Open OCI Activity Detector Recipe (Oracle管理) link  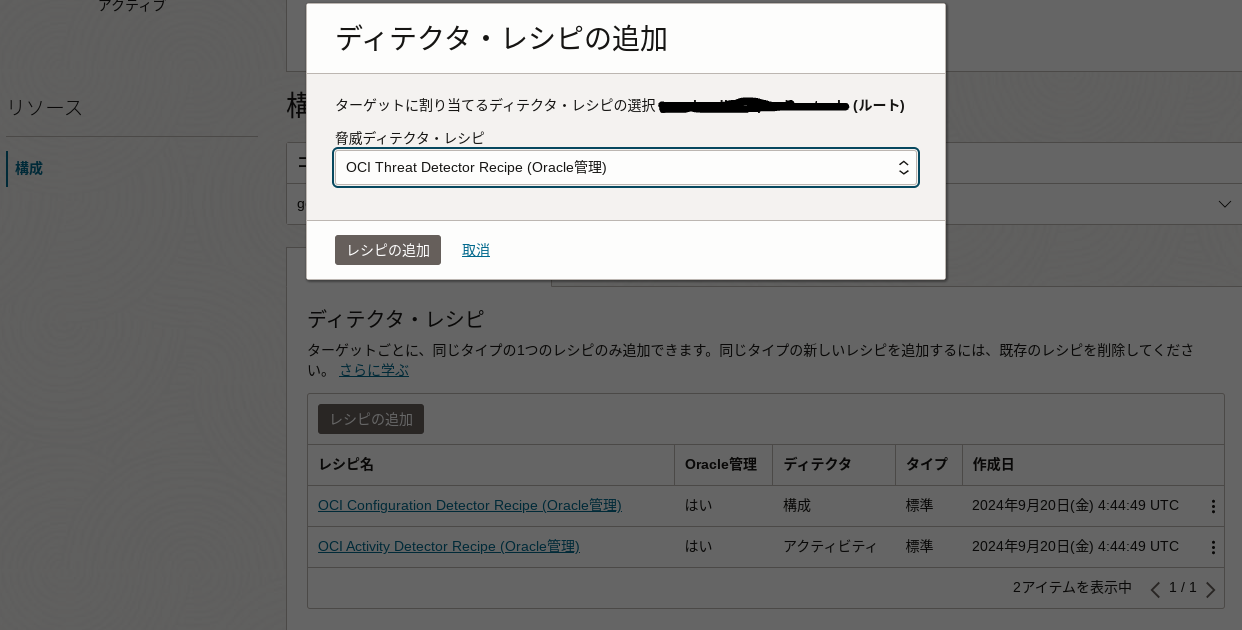click(x=448, y=546)
